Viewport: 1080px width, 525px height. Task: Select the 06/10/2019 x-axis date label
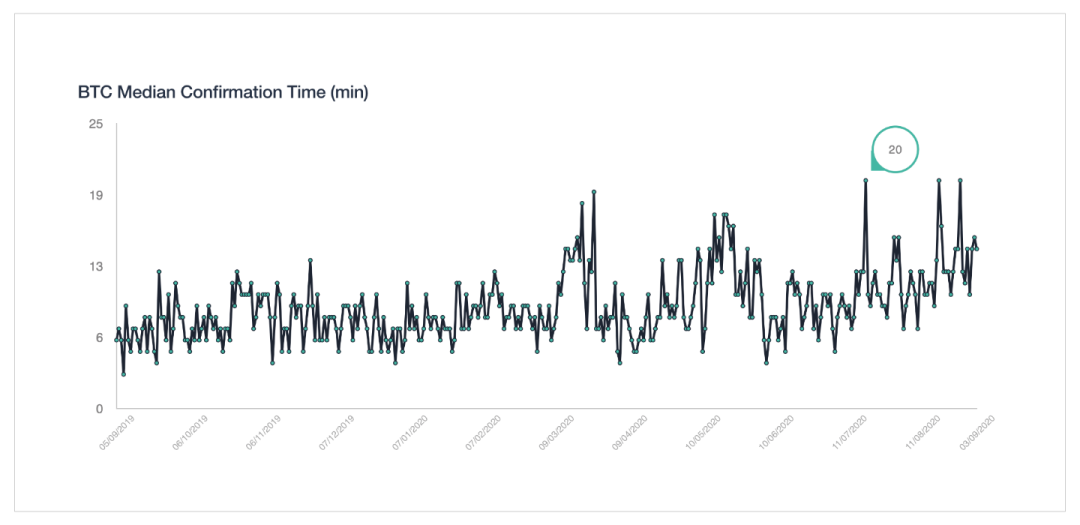click(192, 432)
